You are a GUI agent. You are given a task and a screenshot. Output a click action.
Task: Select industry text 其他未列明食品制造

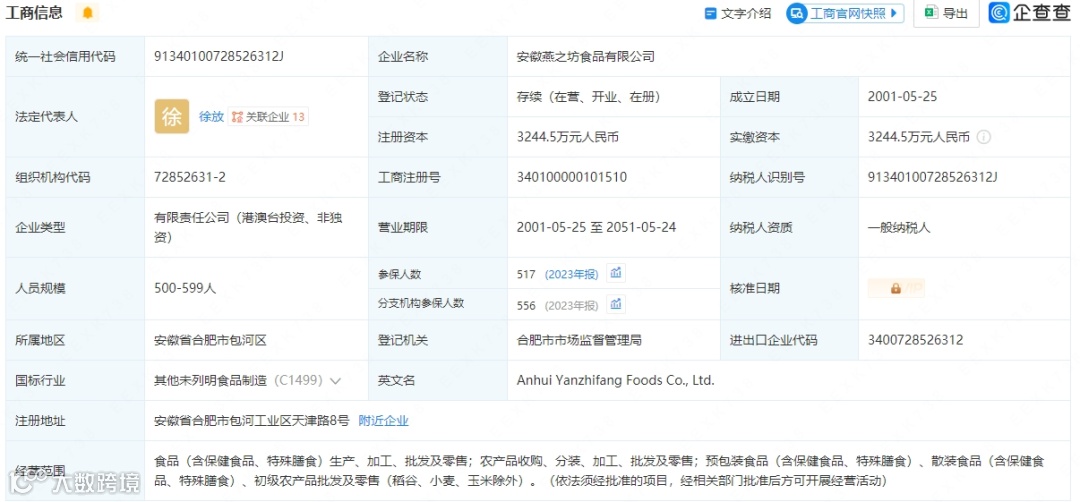[x=211, y=380]
